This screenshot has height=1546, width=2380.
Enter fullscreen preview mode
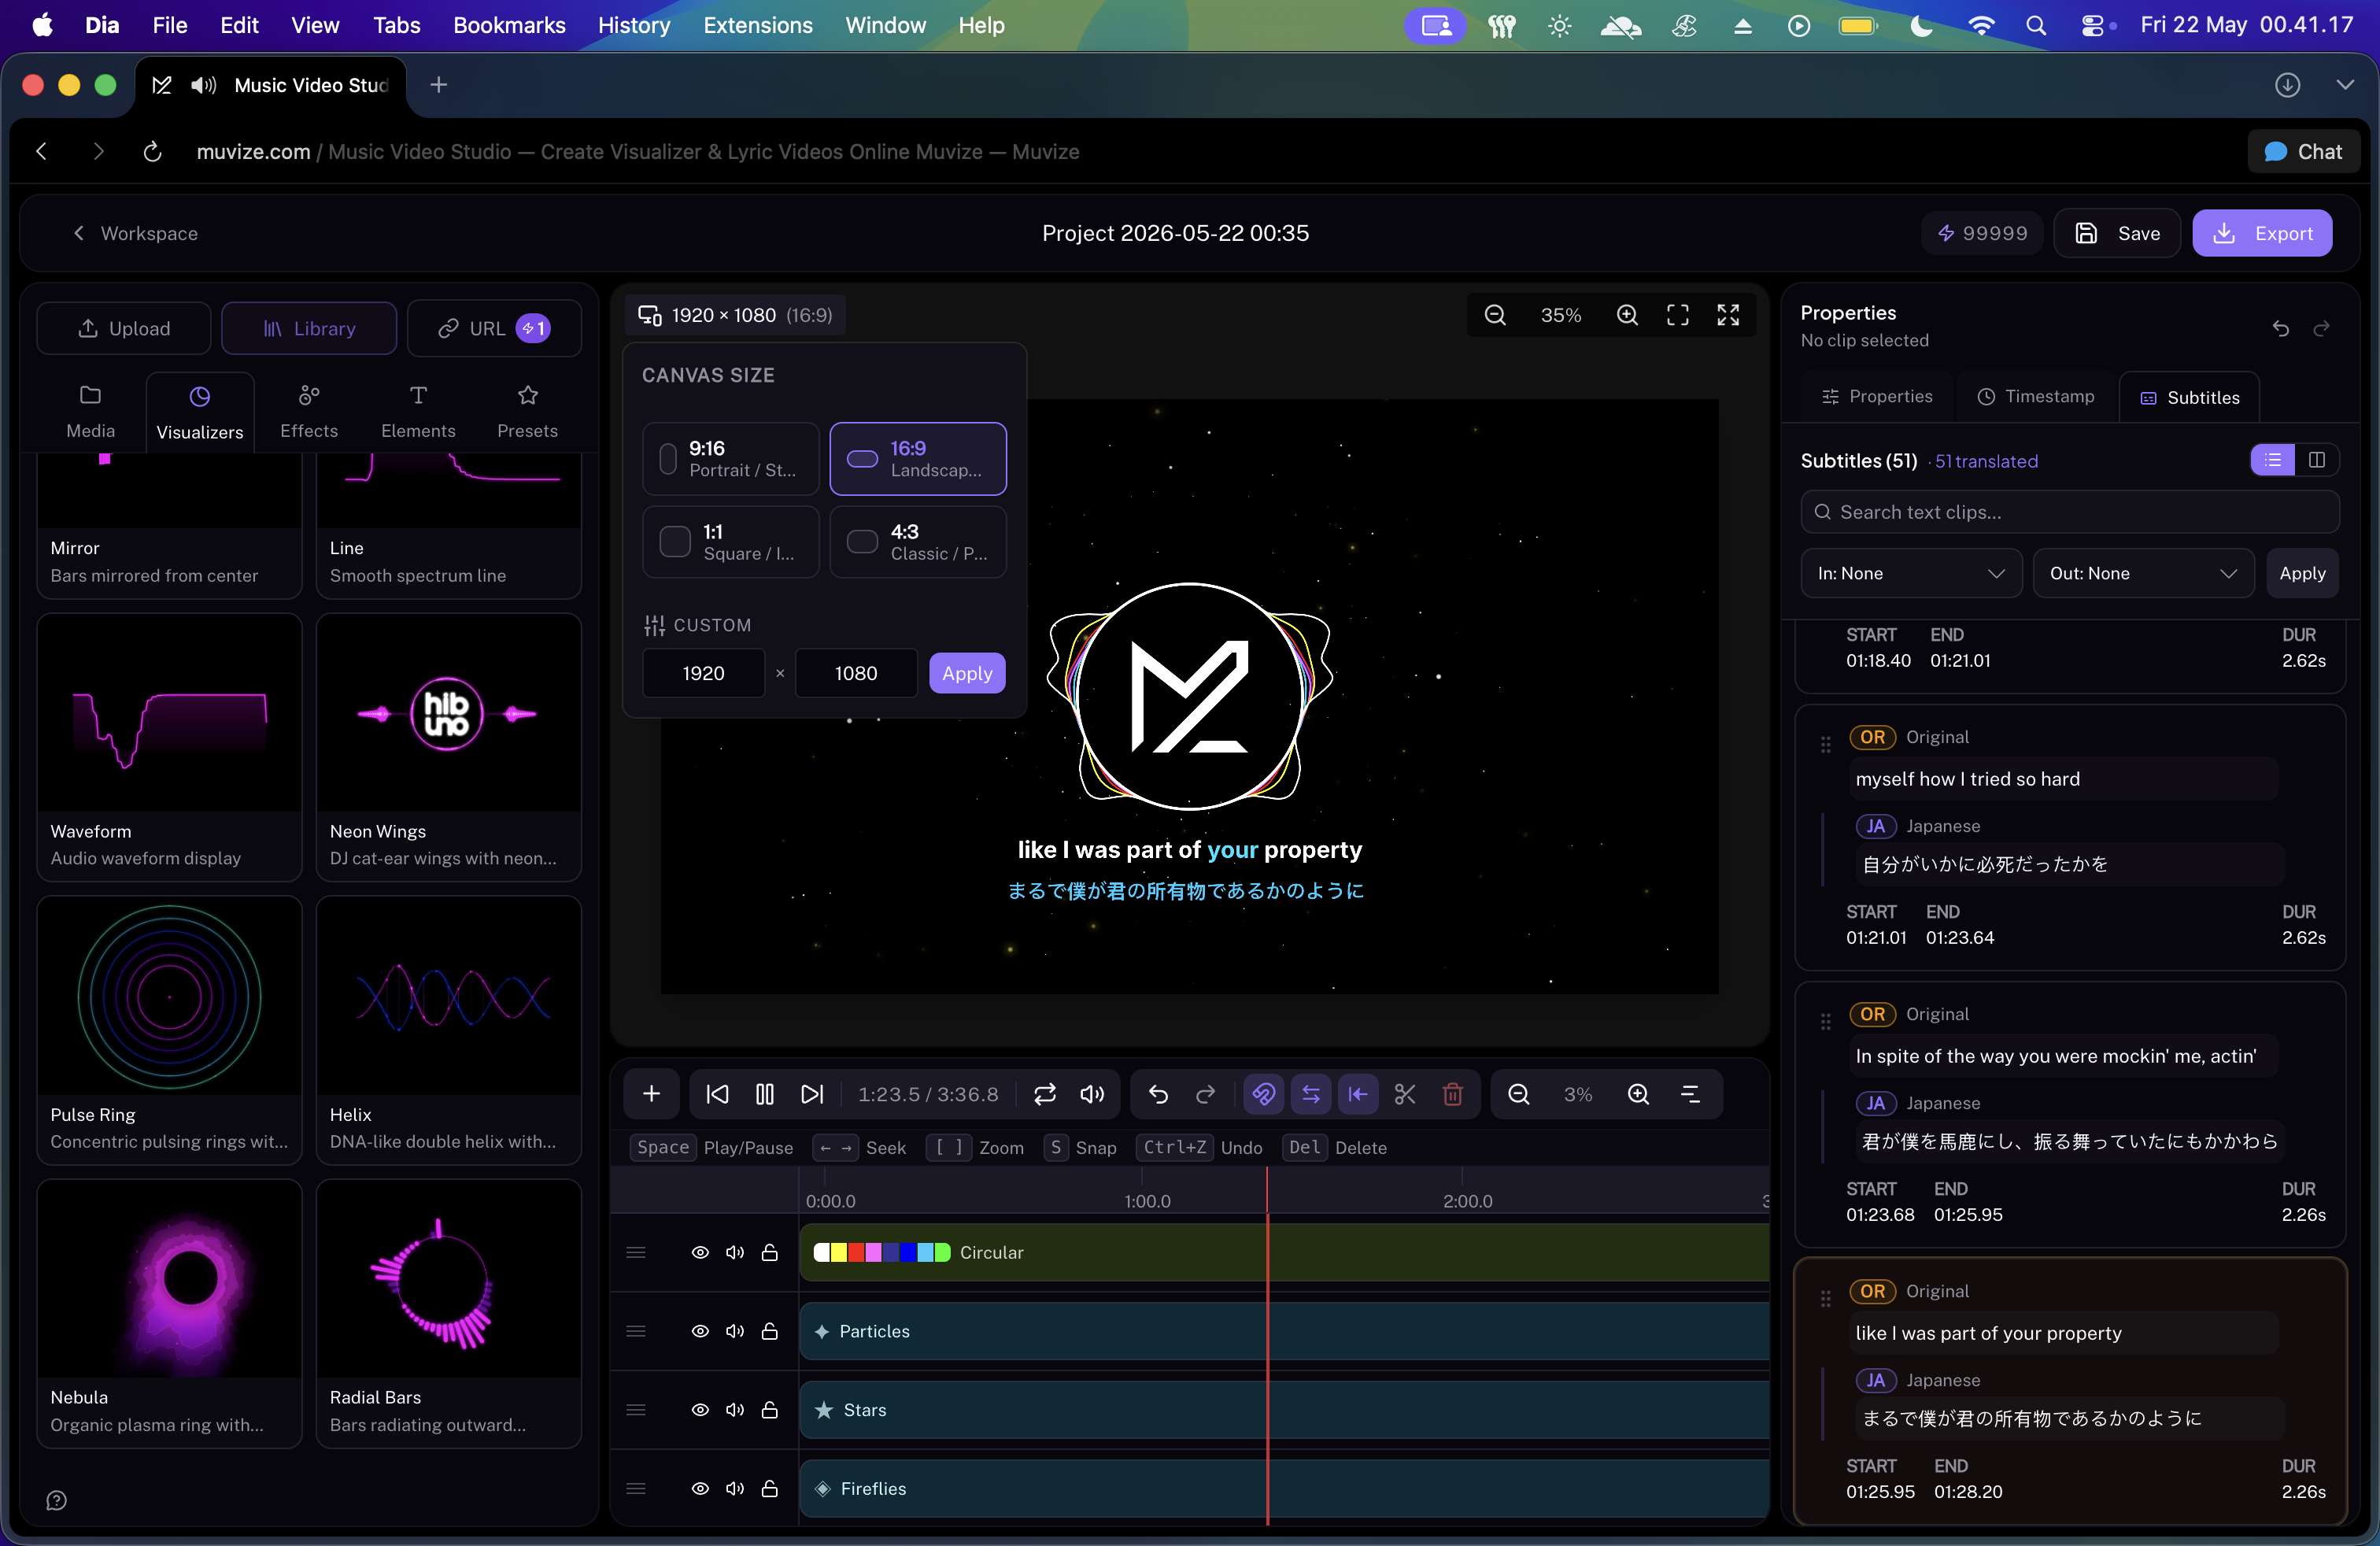(1728, 316)
